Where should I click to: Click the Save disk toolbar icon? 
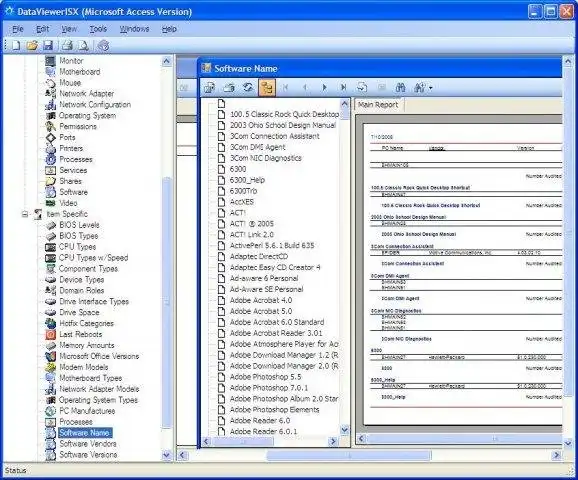point(48,45)
